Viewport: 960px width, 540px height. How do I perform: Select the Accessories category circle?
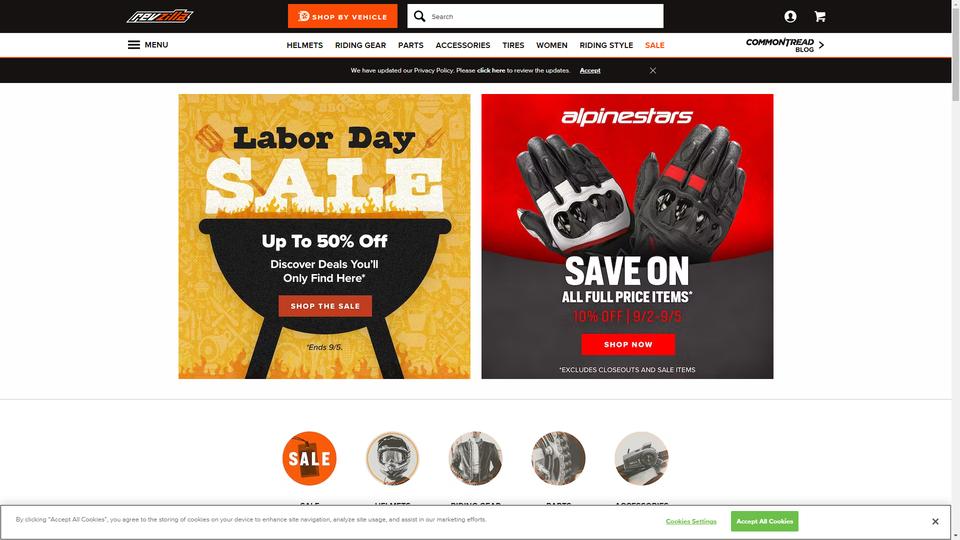point(642,458)
